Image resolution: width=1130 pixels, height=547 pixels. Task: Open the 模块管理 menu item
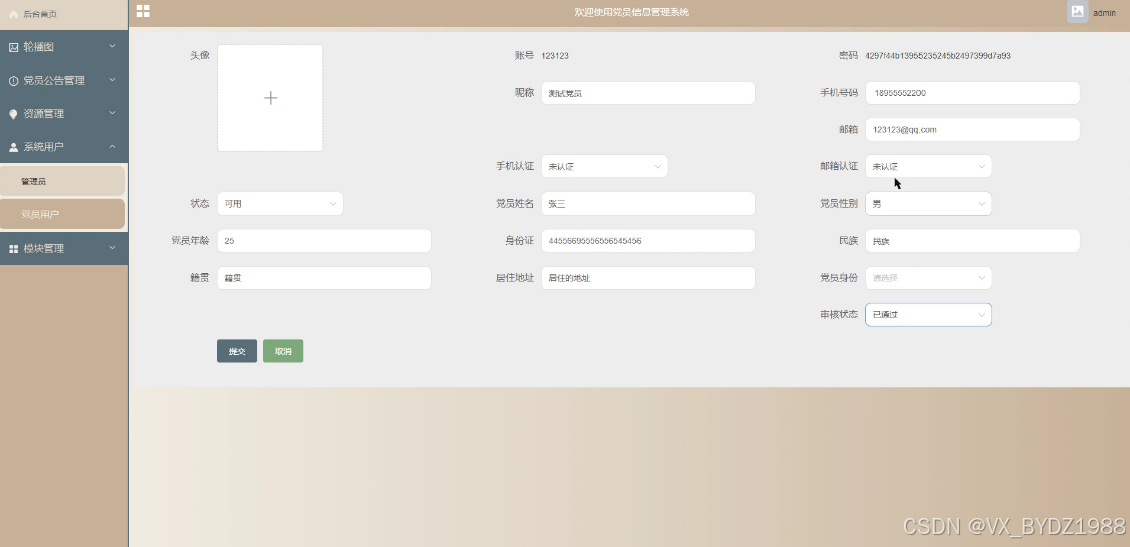[64, 249]
